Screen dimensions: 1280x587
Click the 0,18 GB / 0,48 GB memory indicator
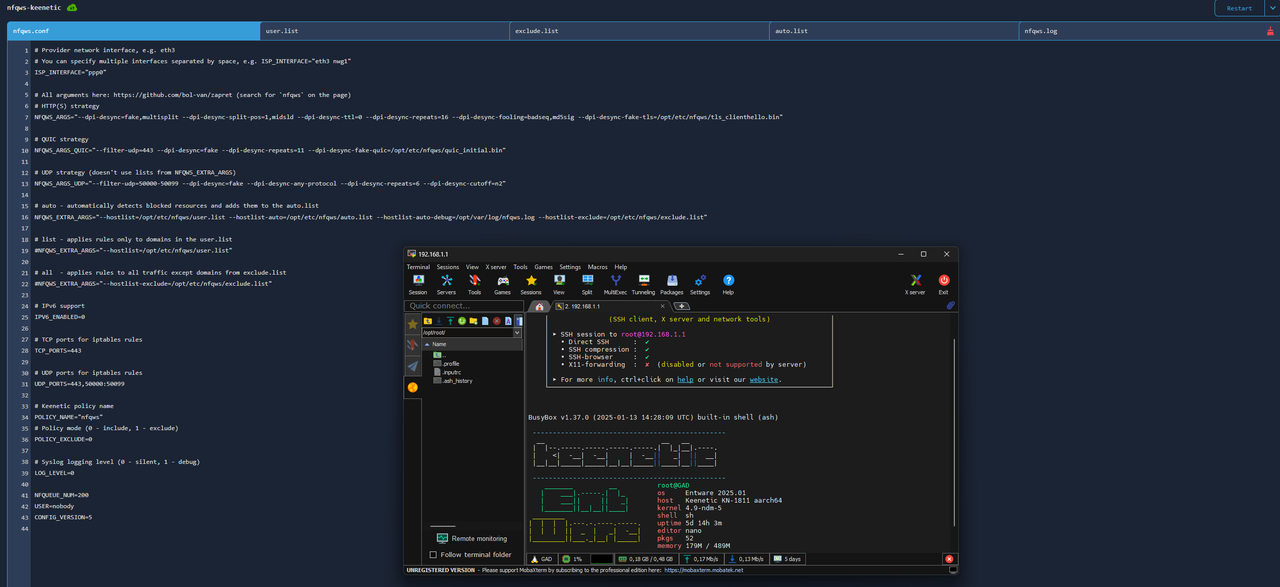pyautogui.click(x=645, y=559)
